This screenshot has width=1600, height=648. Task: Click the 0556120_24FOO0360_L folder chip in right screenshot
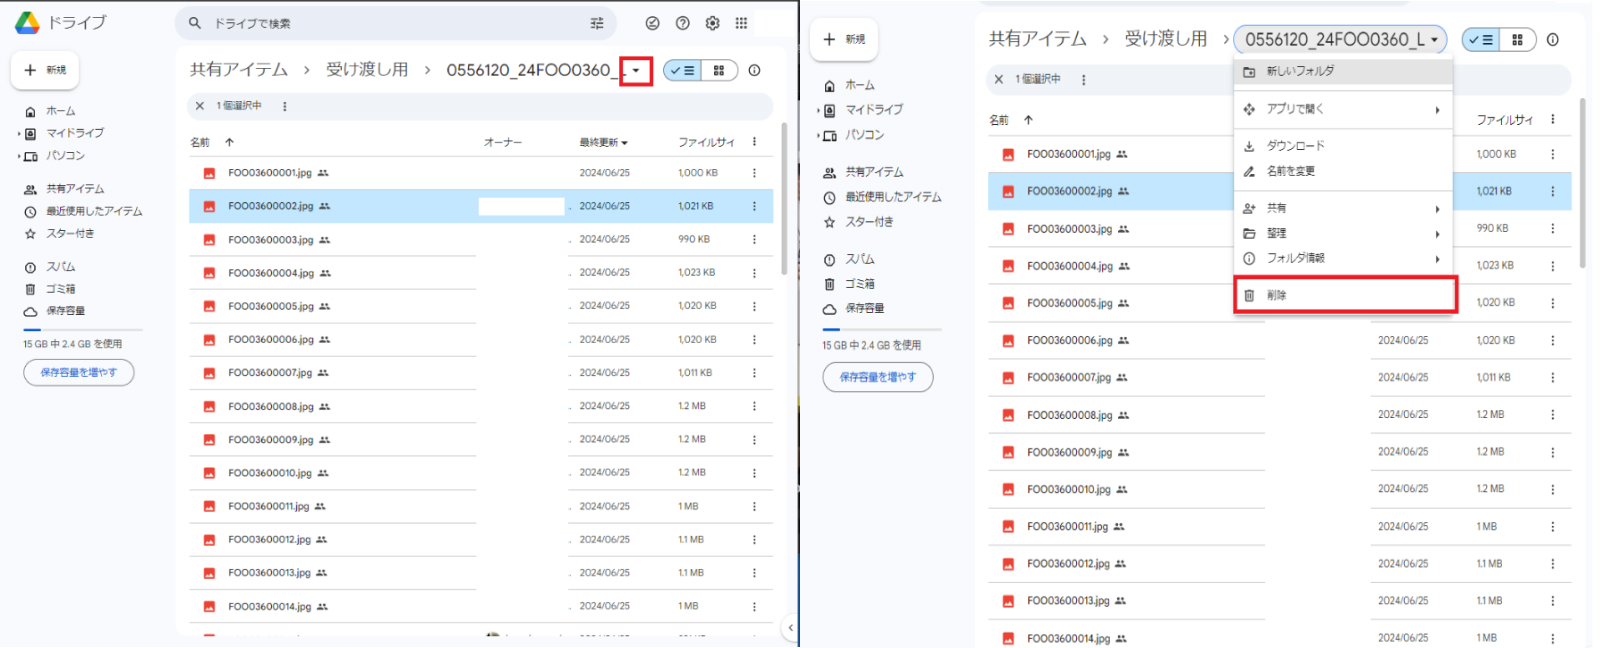(1340, 40)
